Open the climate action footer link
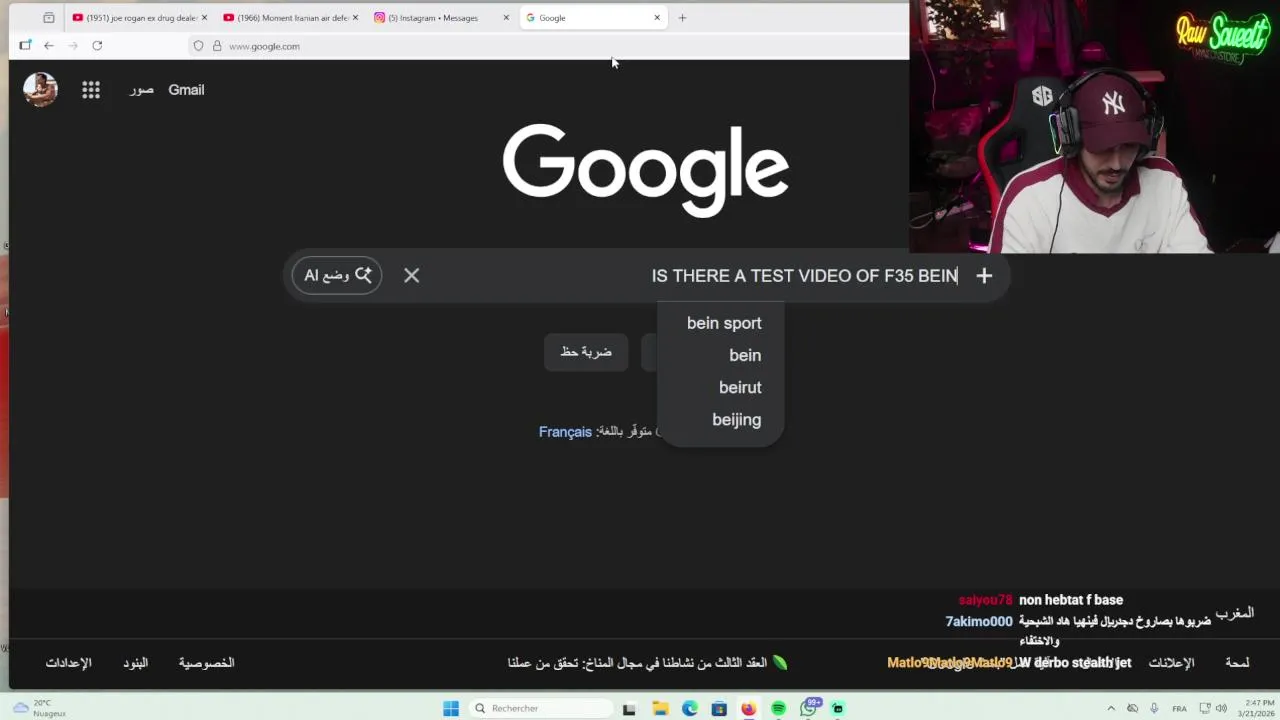This screenshot has width=1280, height=720. coord(647,663)
